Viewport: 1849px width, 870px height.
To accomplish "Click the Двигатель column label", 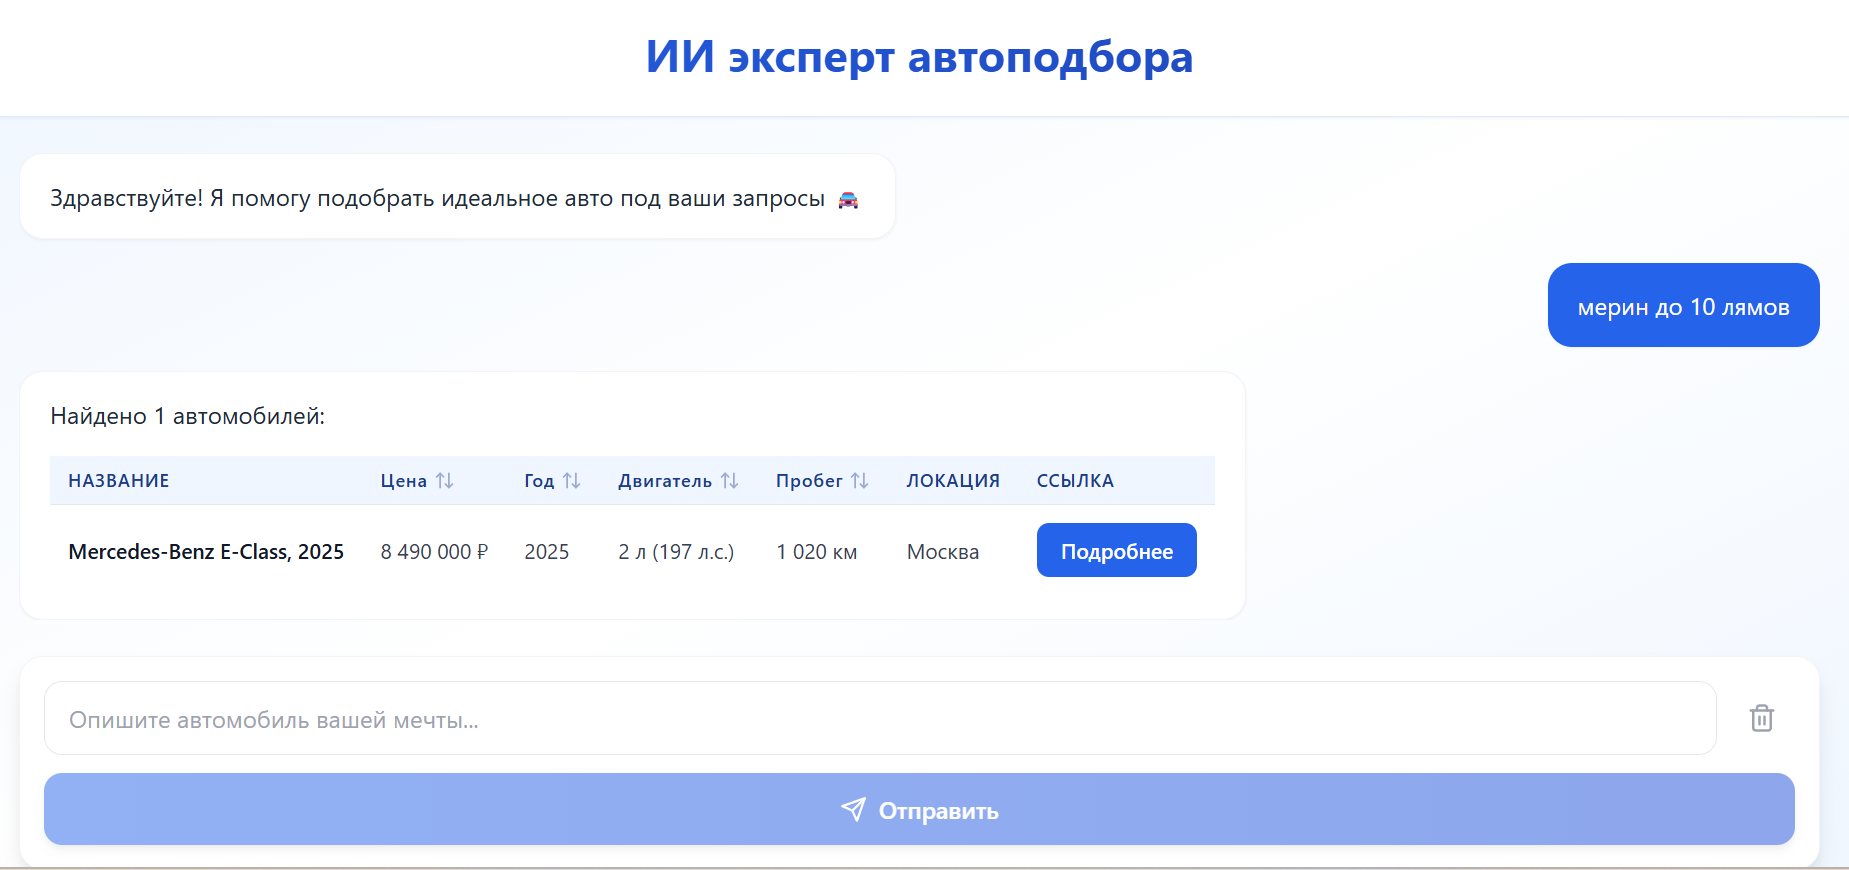I will click(x=665, y=481).
